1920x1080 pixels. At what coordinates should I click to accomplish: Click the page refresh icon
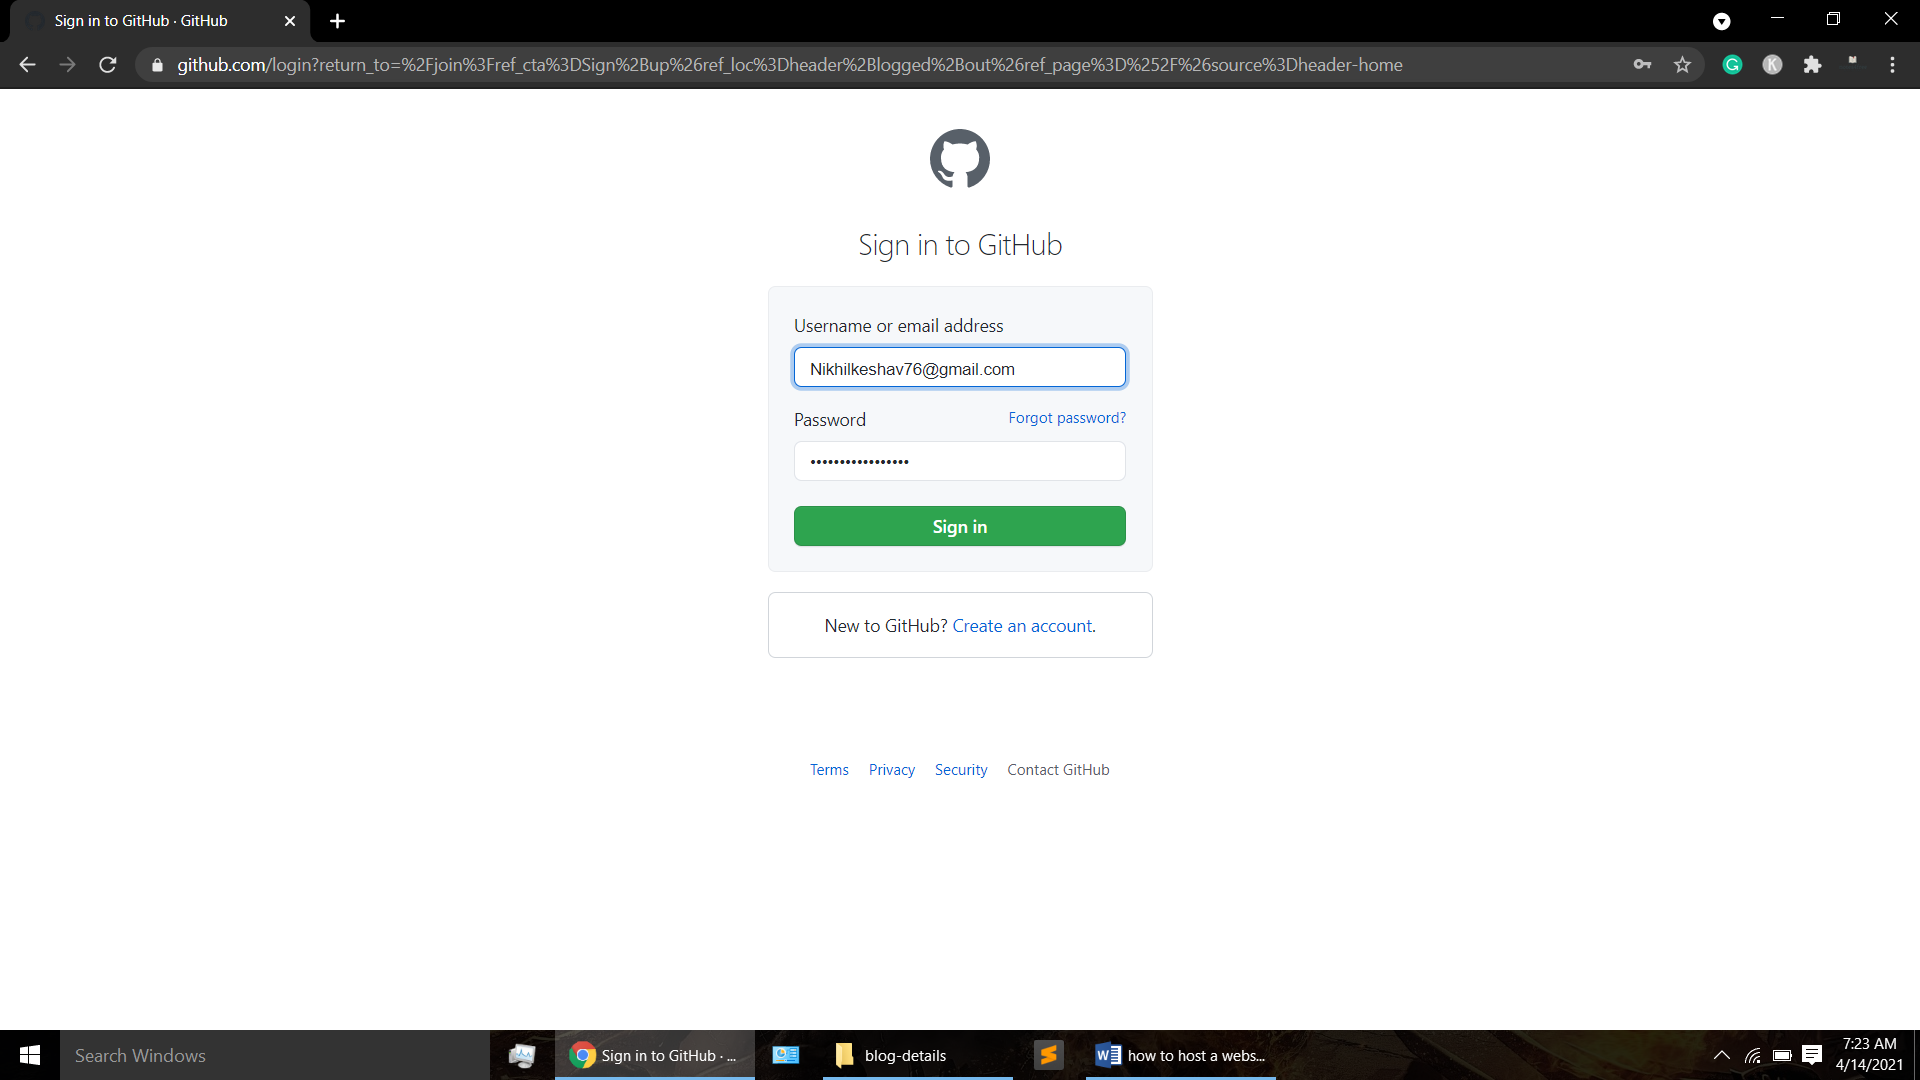pos(109,65)
